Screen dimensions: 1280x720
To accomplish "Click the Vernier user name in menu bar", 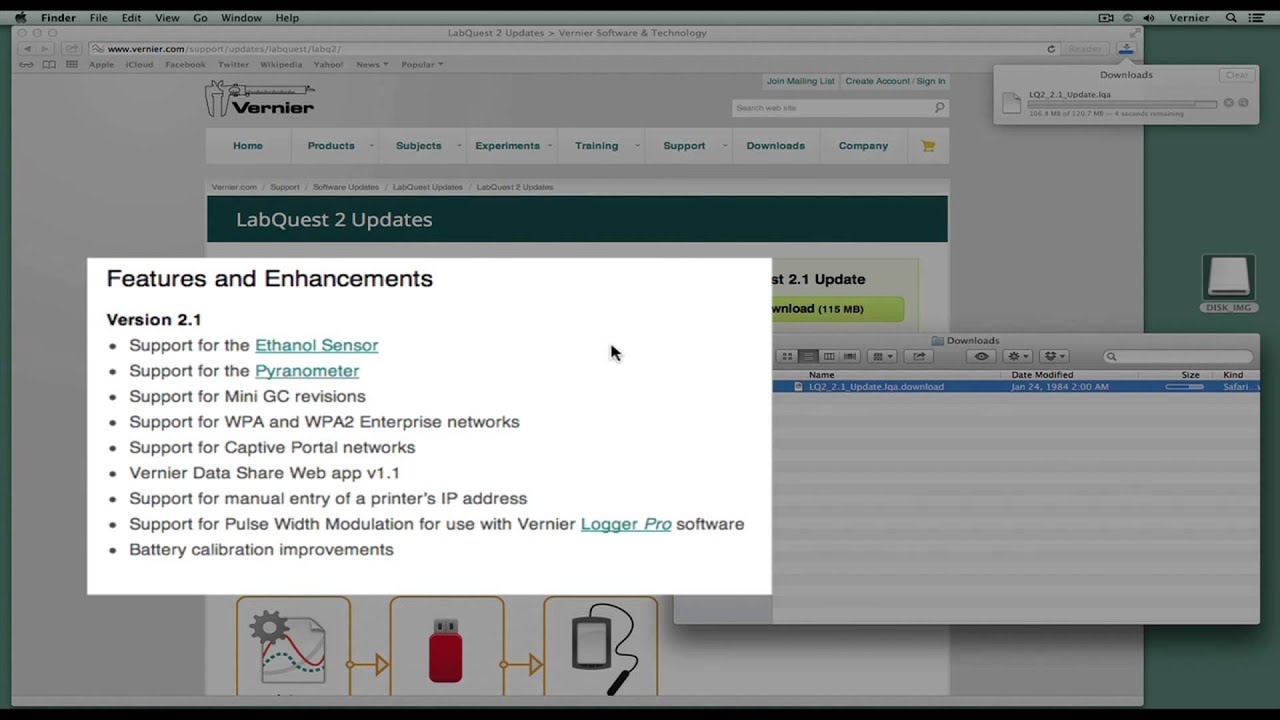I will click(x=1189, y=17).
